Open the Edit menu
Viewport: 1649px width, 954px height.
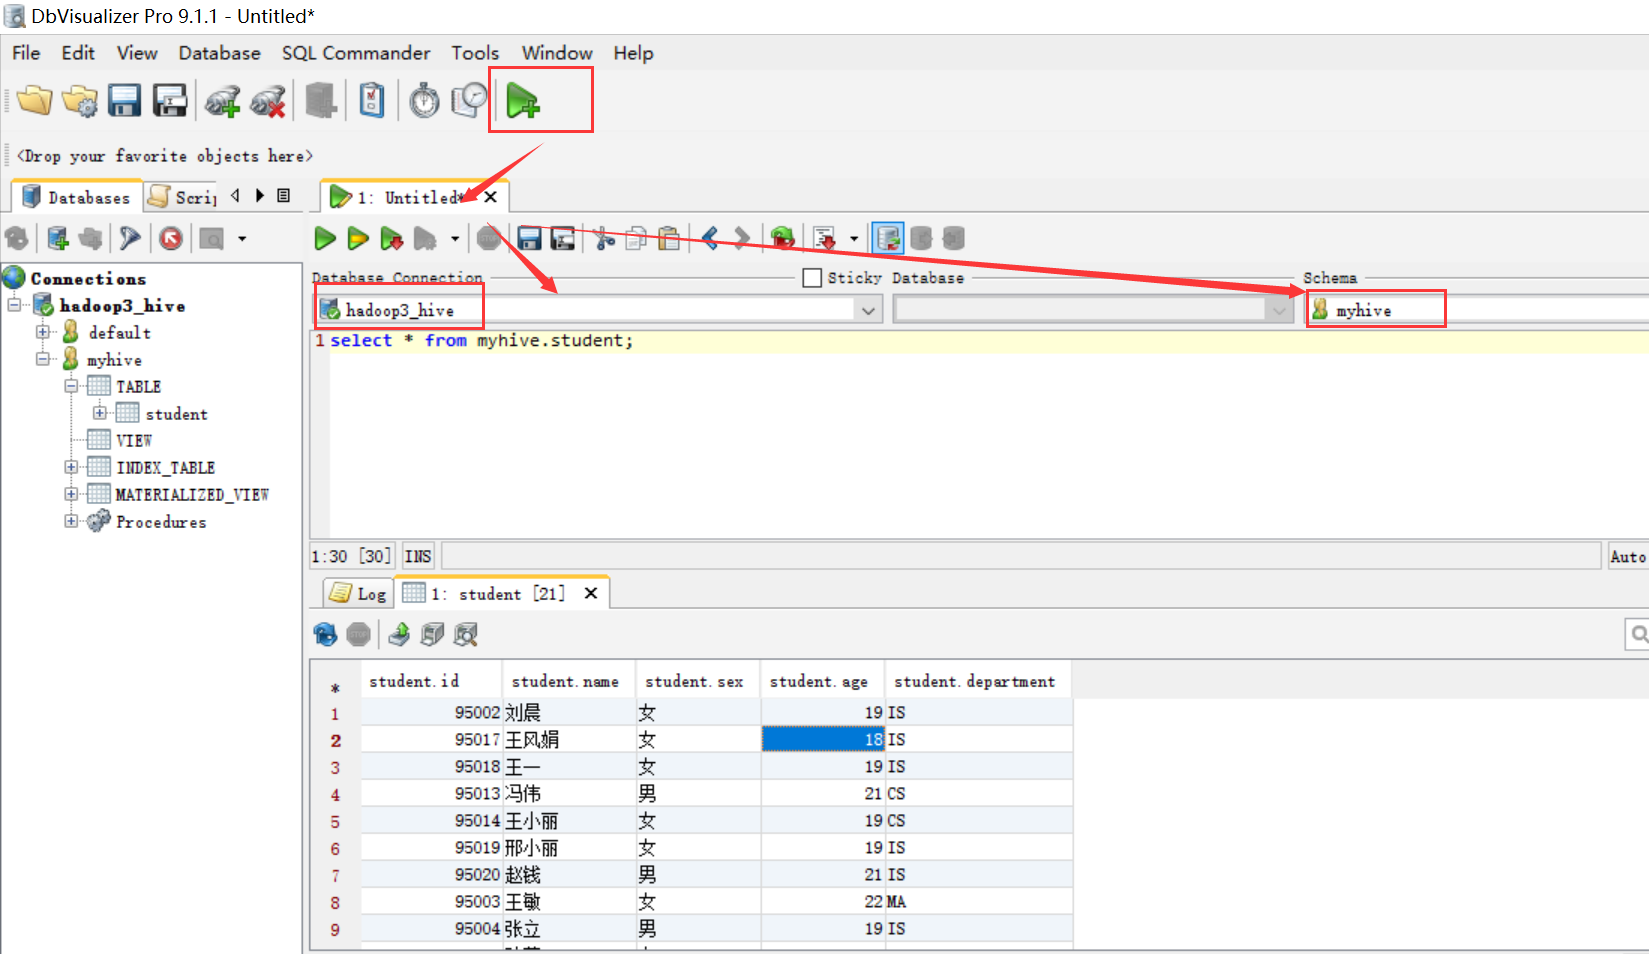click(78, 53)
